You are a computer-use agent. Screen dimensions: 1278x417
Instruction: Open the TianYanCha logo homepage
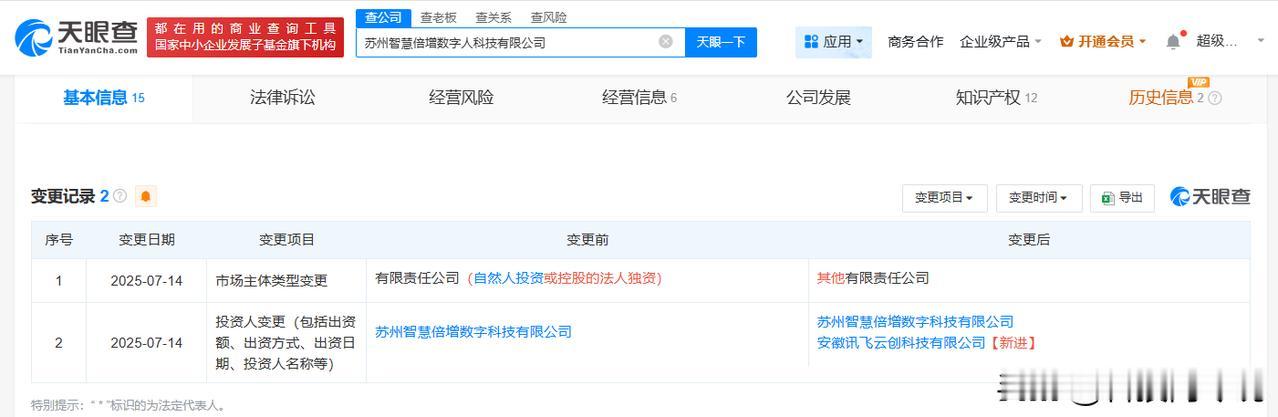pyautogui.click(x=77, y=37)
